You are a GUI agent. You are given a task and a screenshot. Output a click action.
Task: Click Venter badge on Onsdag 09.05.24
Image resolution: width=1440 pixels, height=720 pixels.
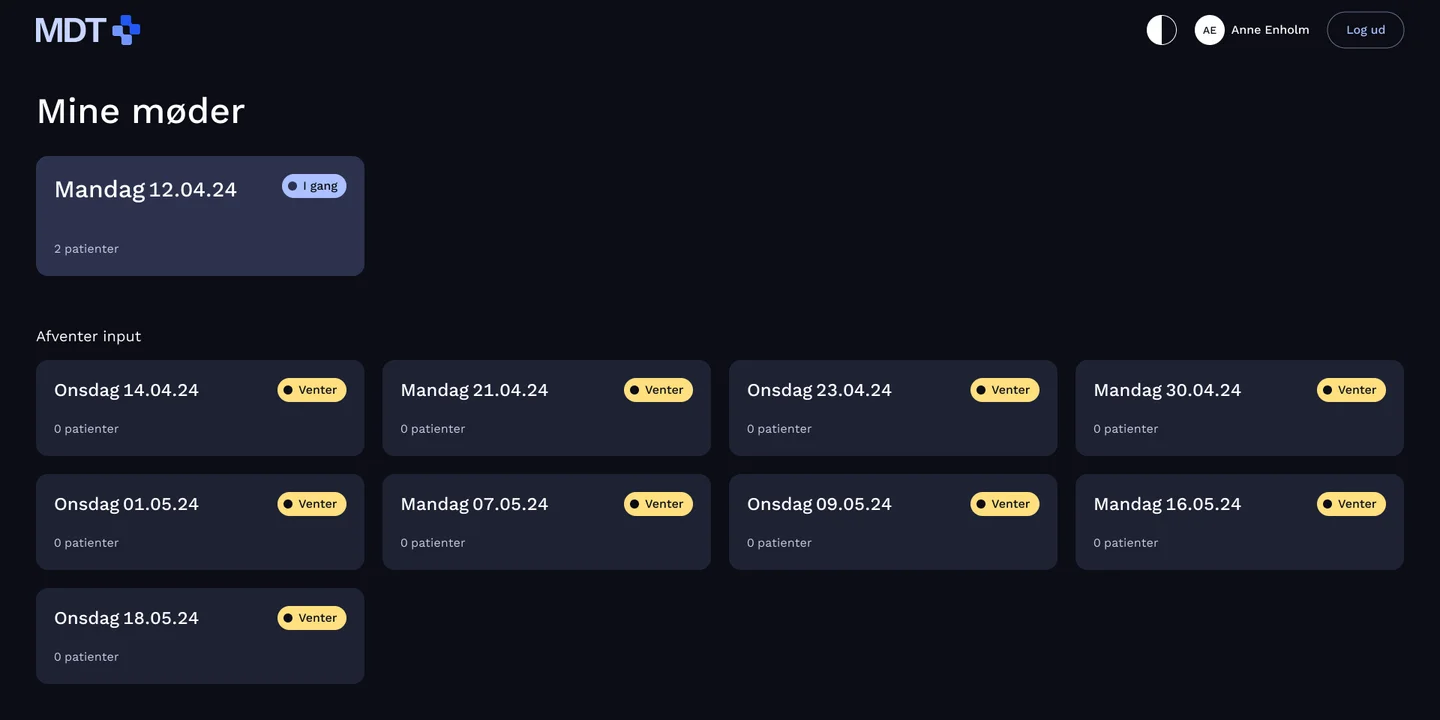1005,504
